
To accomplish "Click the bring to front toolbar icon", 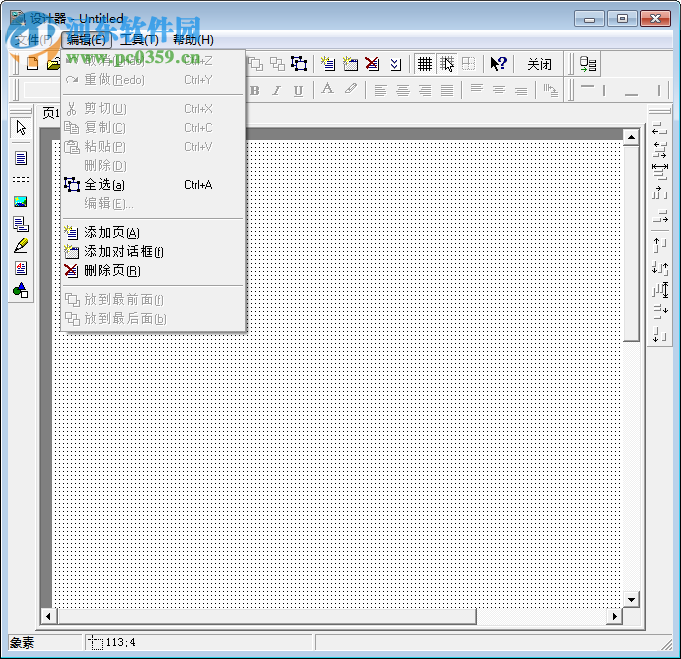I will [256, 64].
